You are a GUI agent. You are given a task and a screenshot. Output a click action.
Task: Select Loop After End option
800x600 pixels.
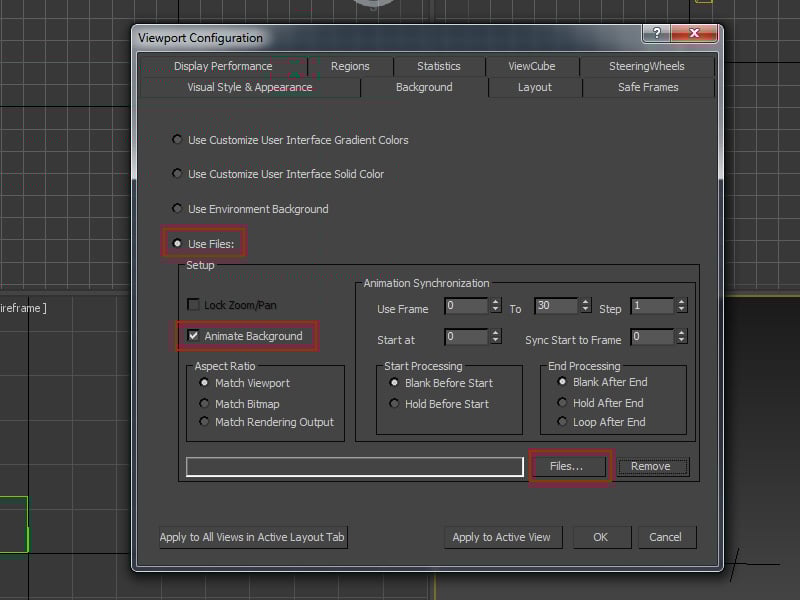(x=562, y=421)
